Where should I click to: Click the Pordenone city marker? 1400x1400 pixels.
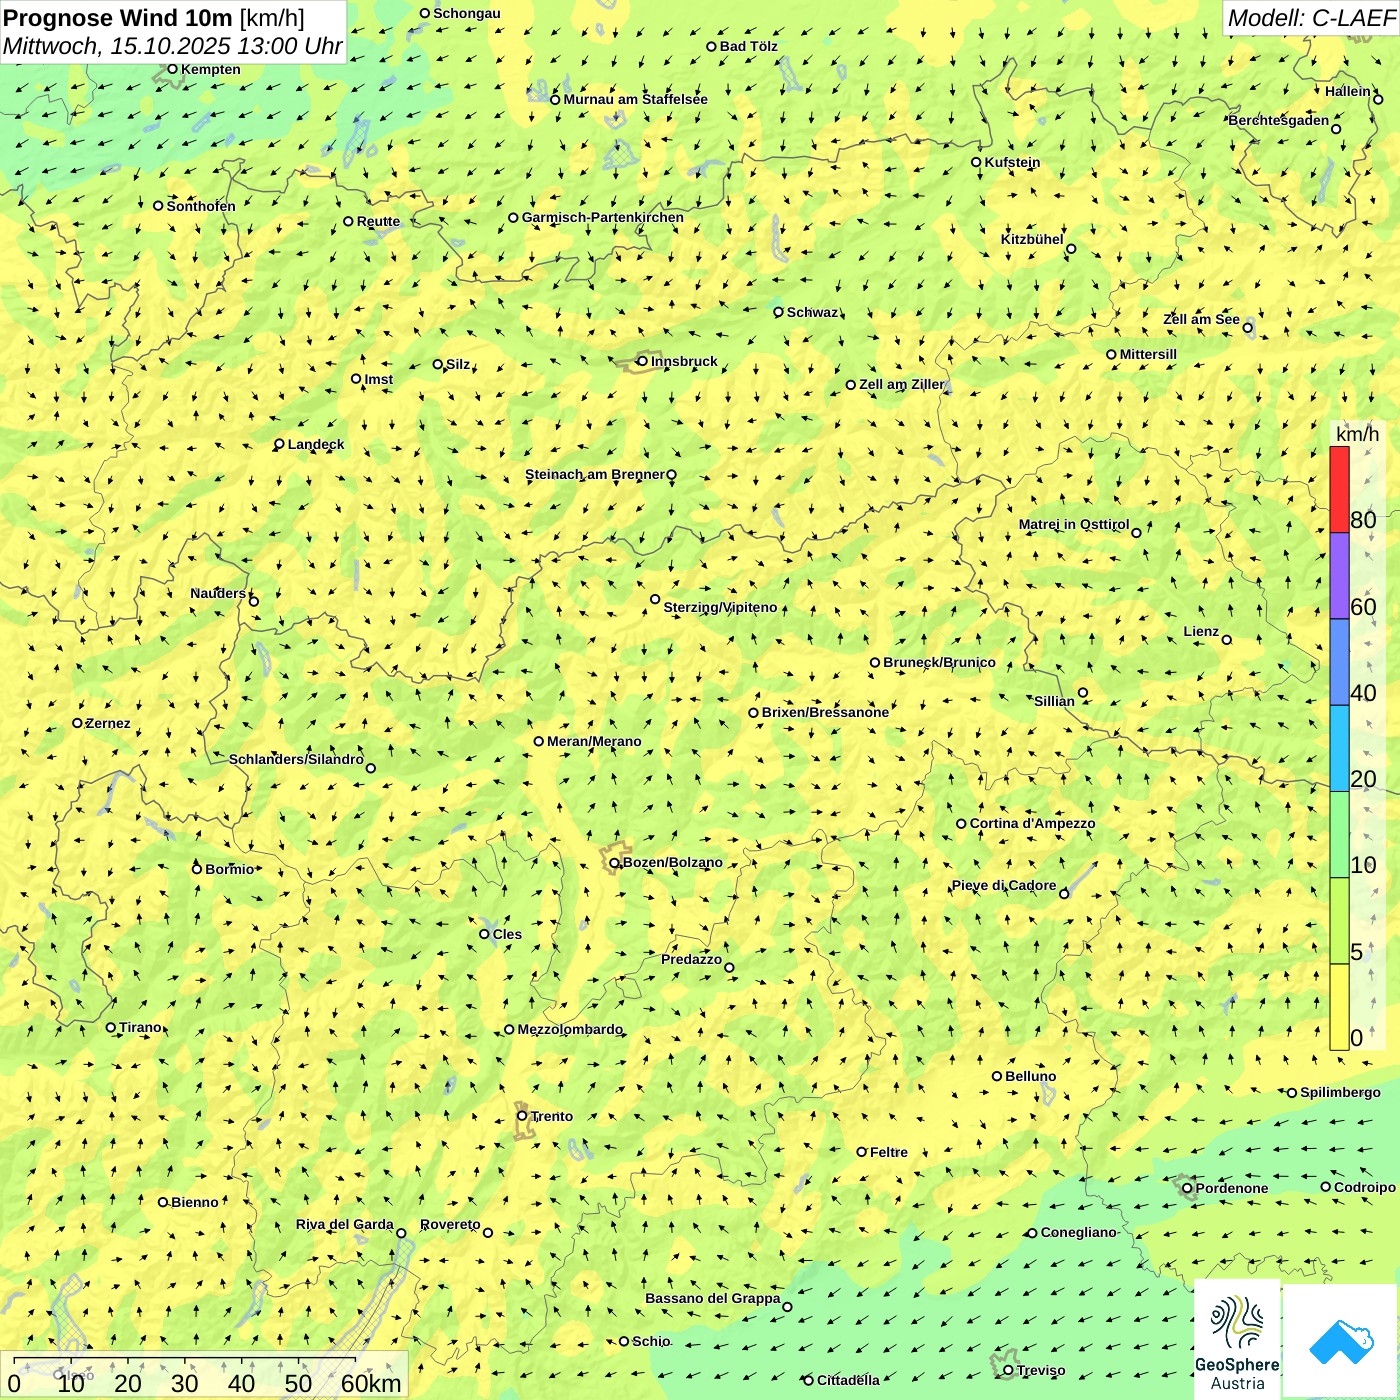click(1187, 1188)
